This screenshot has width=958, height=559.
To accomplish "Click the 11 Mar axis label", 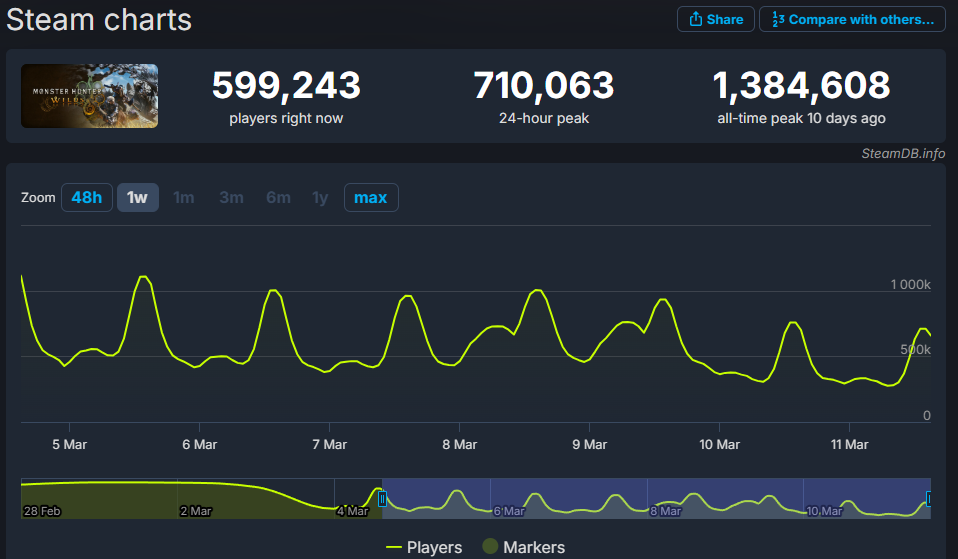I will pos(849,444).
